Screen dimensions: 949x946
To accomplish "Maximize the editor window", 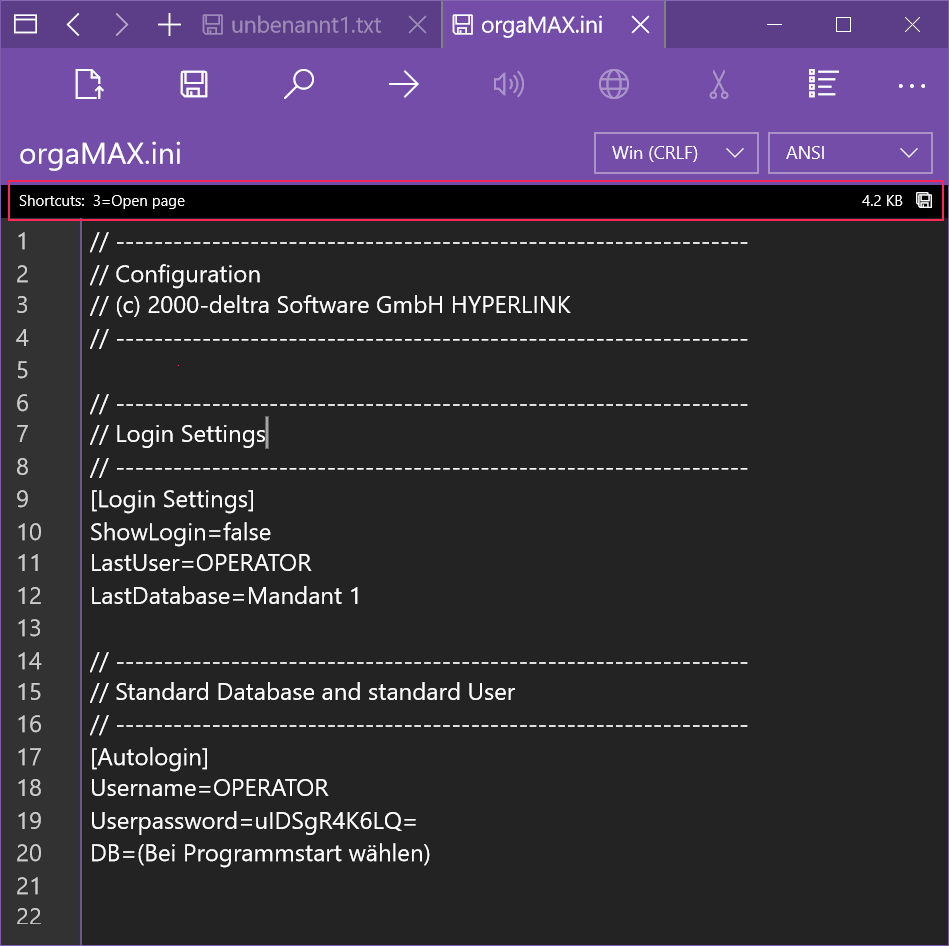I will [843, 25].
